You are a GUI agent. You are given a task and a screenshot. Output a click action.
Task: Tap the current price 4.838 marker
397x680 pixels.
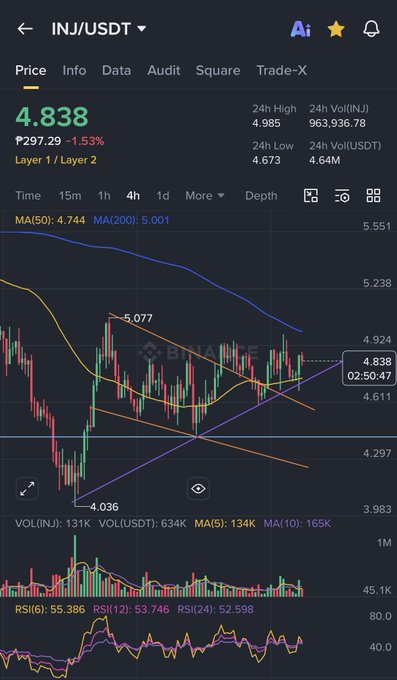coord(369,368)
